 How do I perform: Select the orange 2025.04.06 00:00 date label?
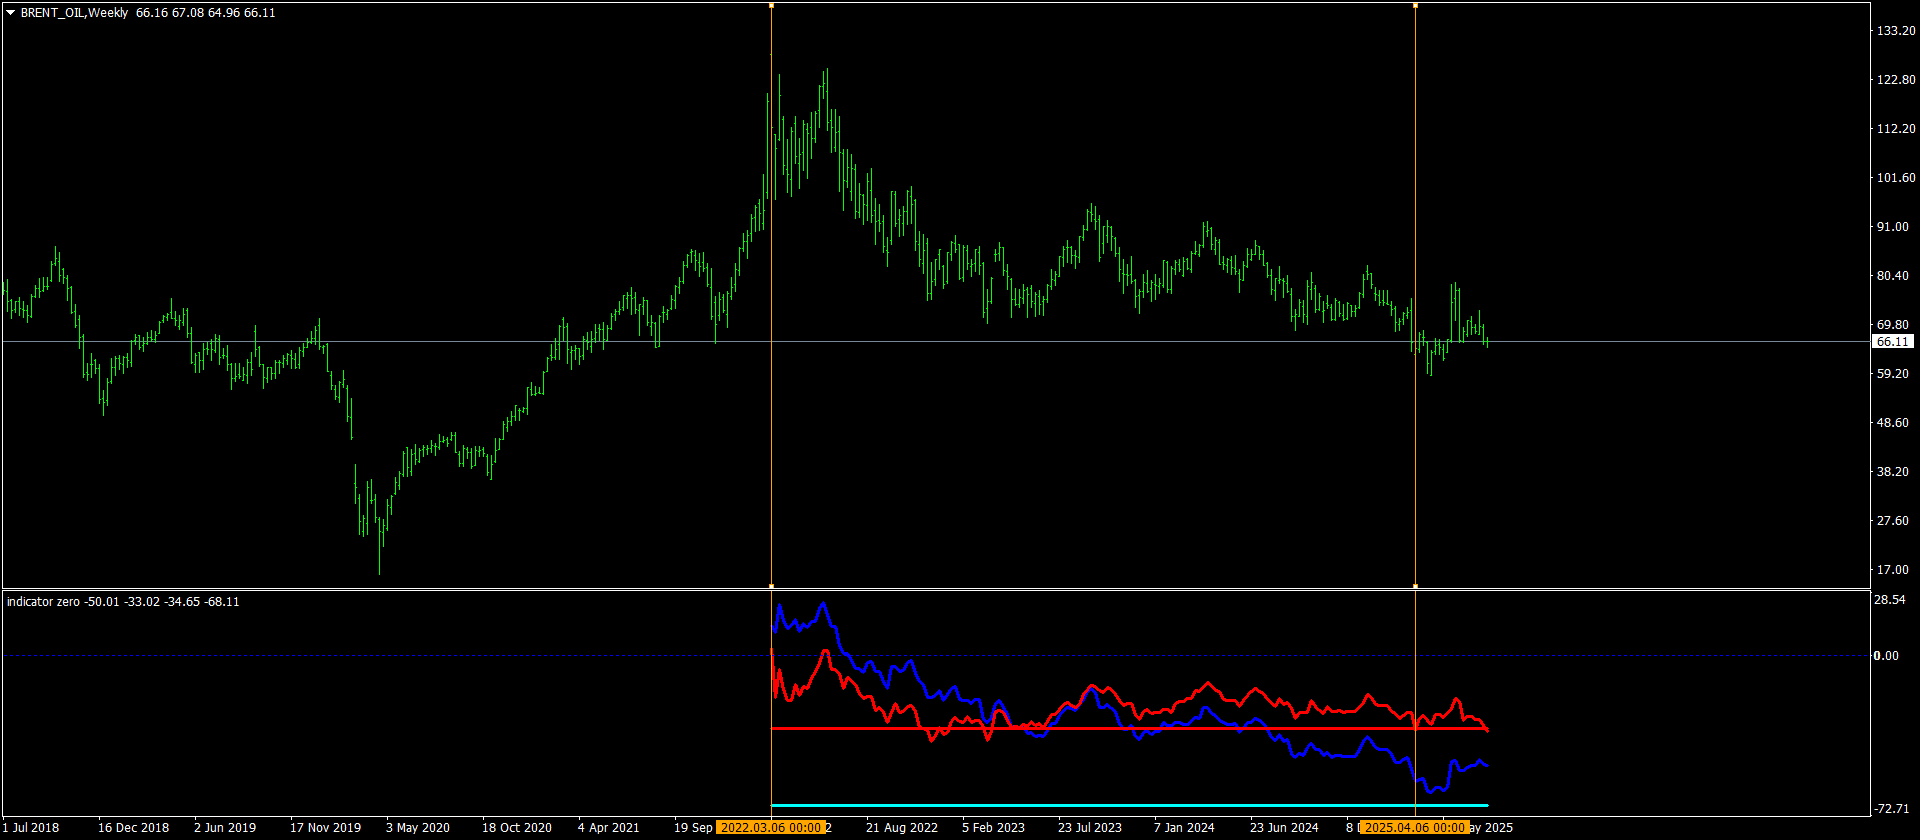tap(1414, 827)
